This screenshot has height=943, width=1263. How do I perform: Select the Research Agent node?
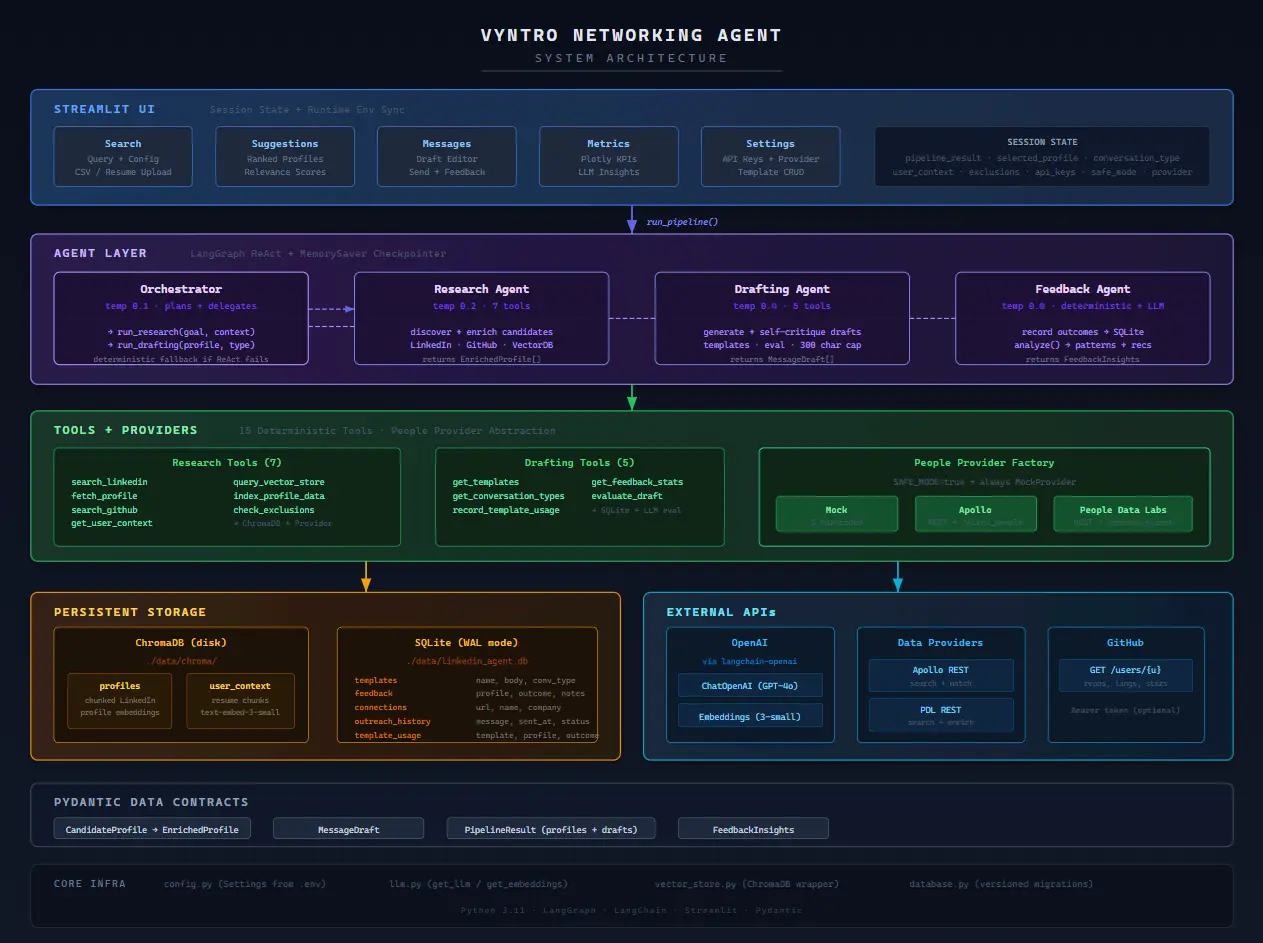[481, 319]
